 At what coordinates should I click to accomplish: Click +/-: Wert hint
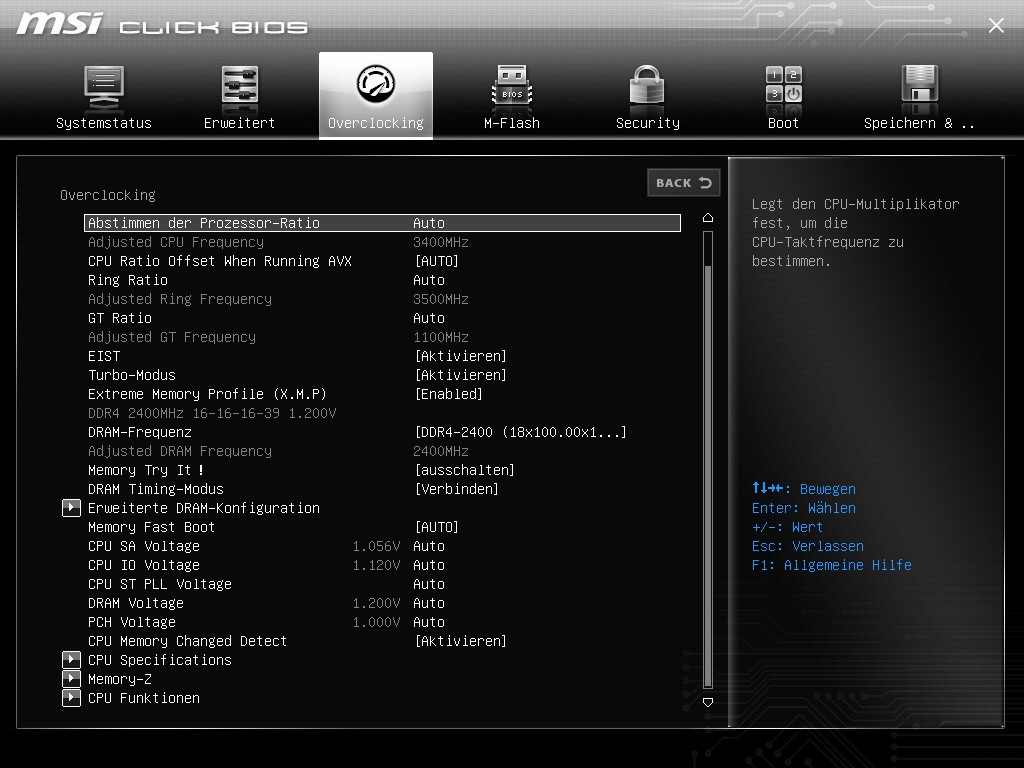click(787, 527)
